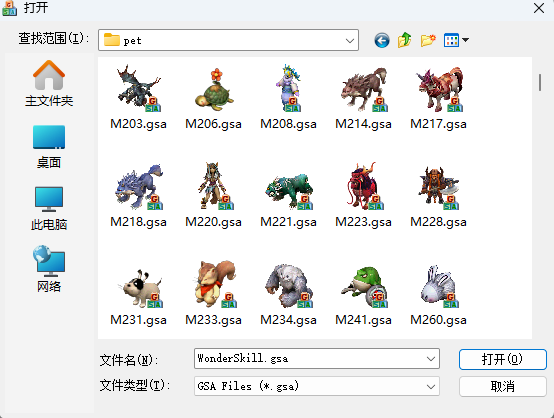554x418 pixels.
Task: Open the main folder (主文件夹) shortcut
Action: tap(49, 83)
